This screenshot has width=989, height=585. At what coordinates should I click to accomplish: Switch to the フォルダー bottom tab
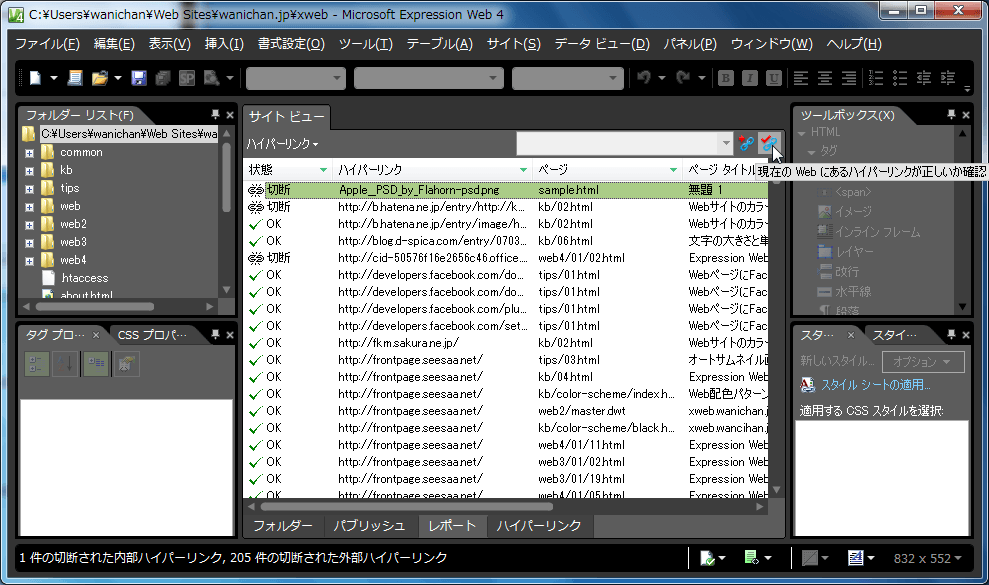(283, 526)
